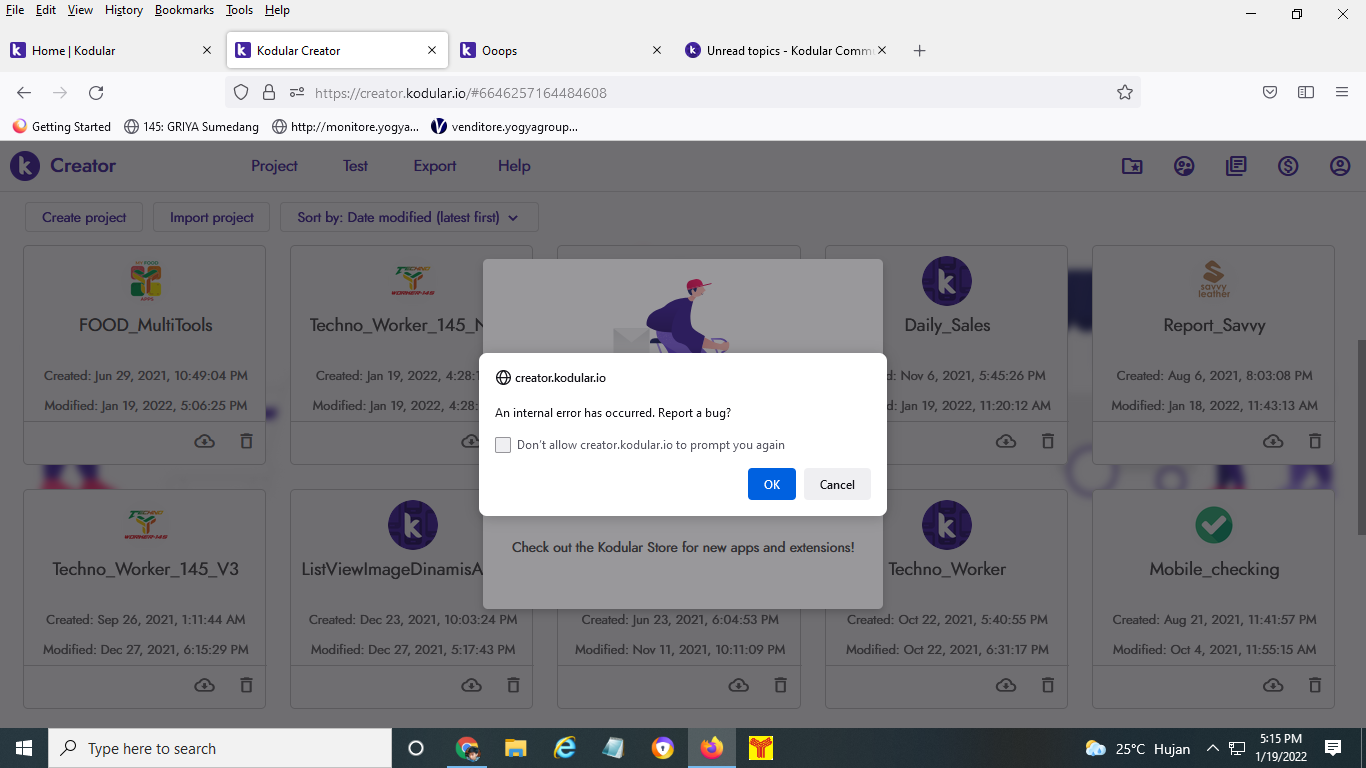1366x768 pixels.
Task: Open the Export menu in Creator
Action: tap(435, 166)
